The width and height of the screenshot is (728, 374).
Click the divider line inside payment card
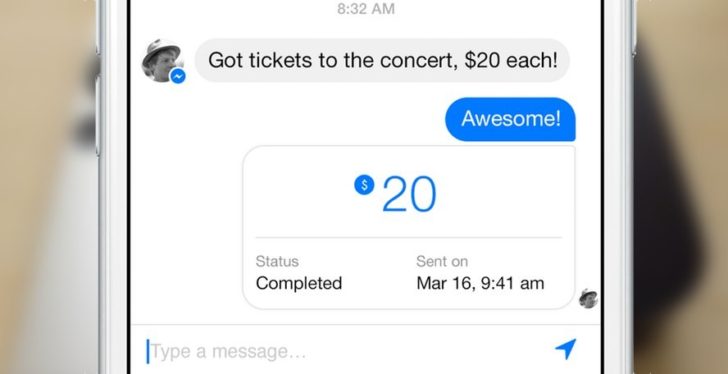(x=409, y=238)
